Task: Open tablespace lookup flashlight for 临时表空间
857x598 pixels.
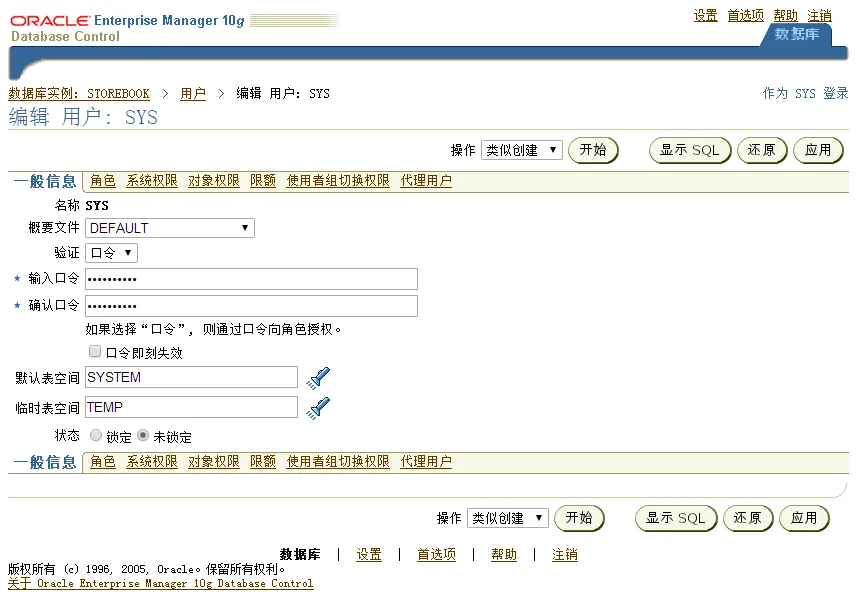Action: point(318,408)
